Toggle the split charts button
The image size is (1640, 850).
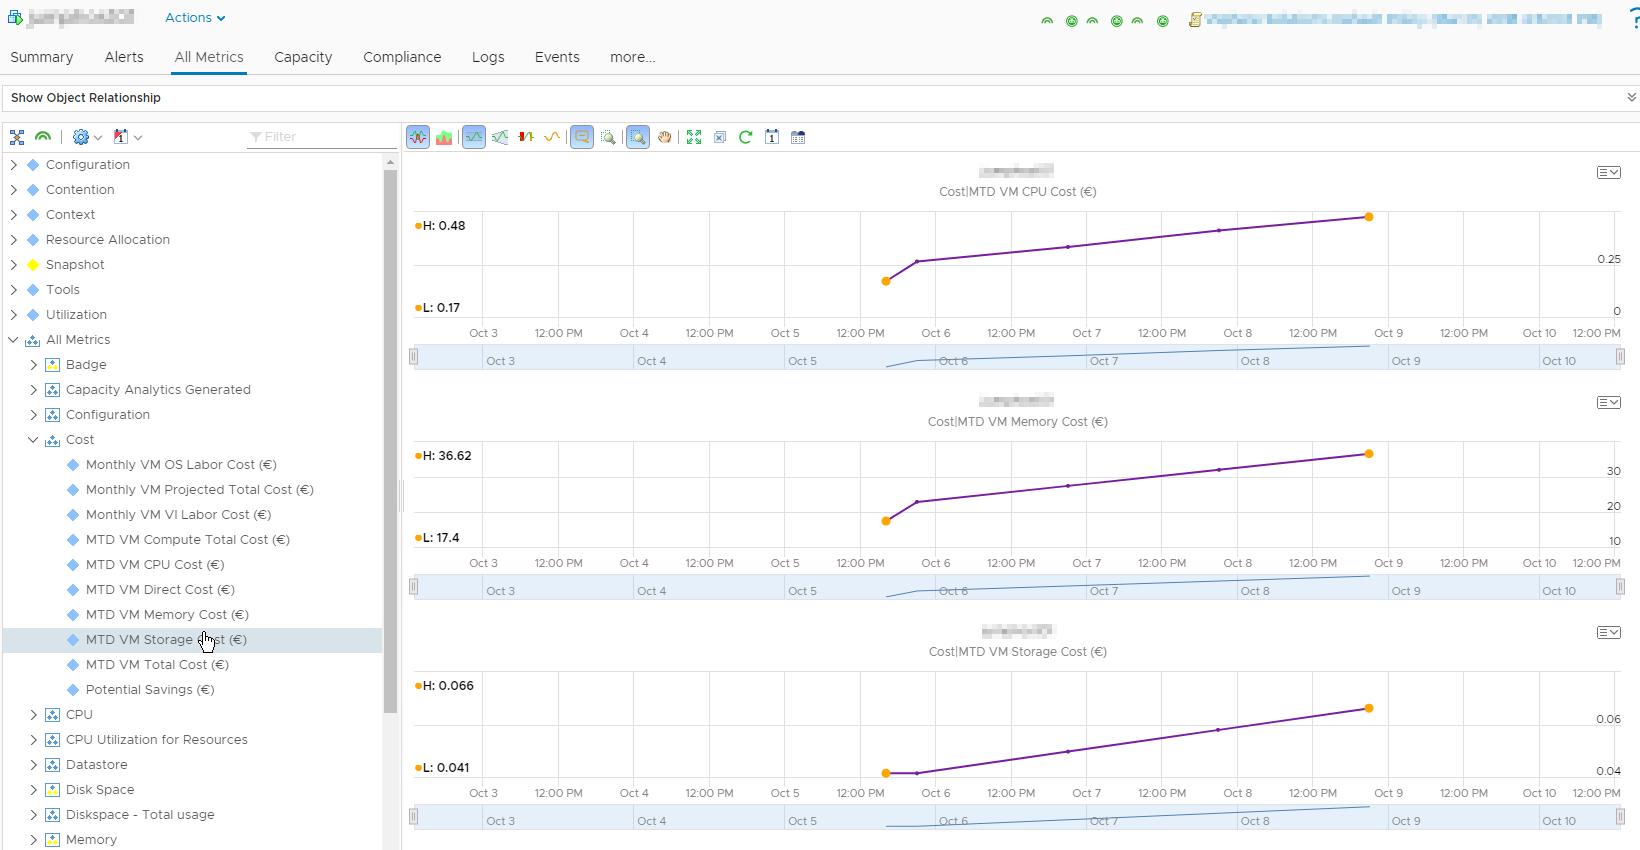click(418, 137)
